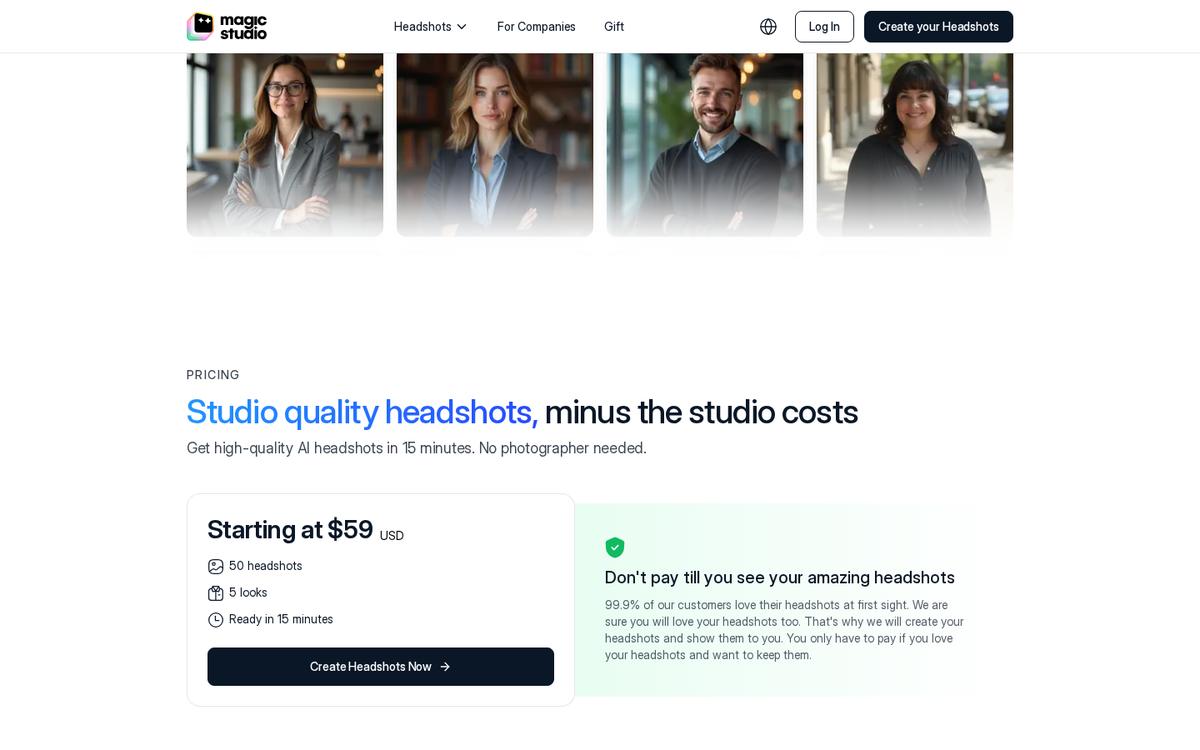Expand the Headshots dropdown chevron

(x=462, y=27)
